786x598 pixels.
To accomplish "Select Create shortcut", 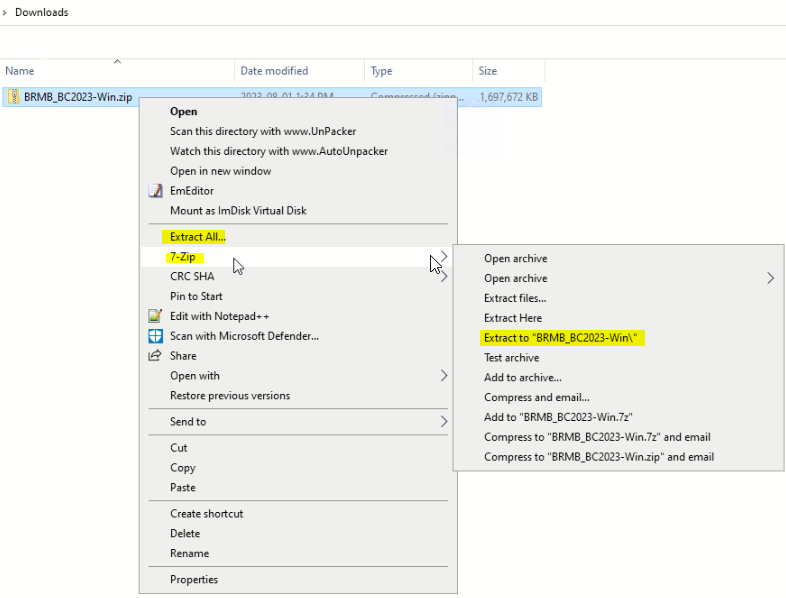I will 207,514.
